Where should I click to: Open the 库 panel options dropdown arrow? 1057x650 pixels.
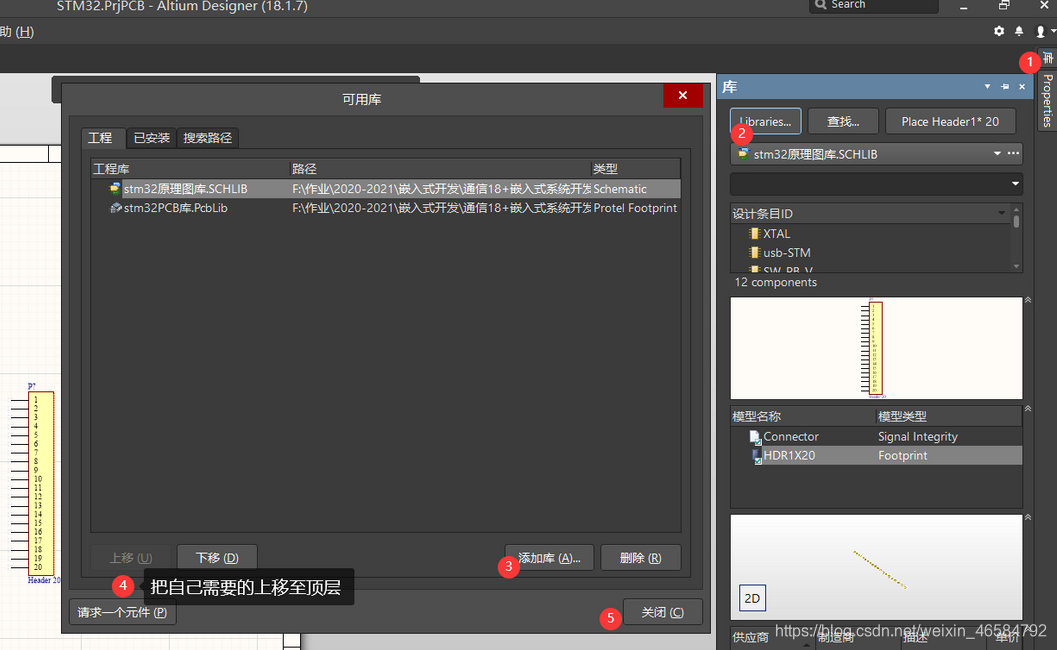tap(987, 86)
